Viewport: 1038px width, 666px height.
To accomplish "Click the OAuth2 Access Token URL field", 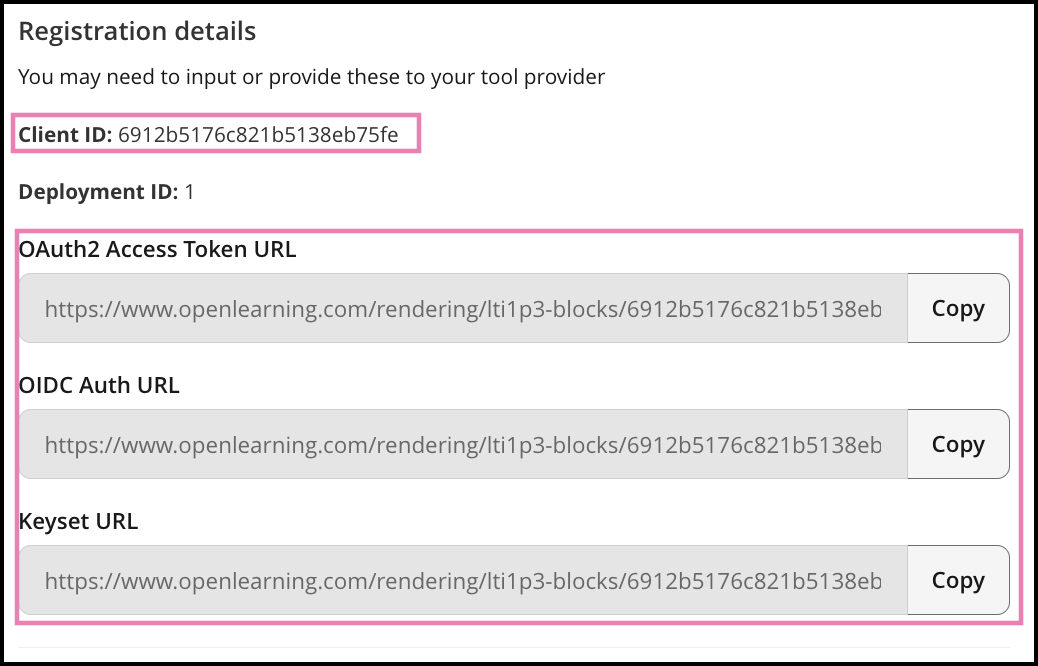I will pyautogui.click(x=463, y=309).
